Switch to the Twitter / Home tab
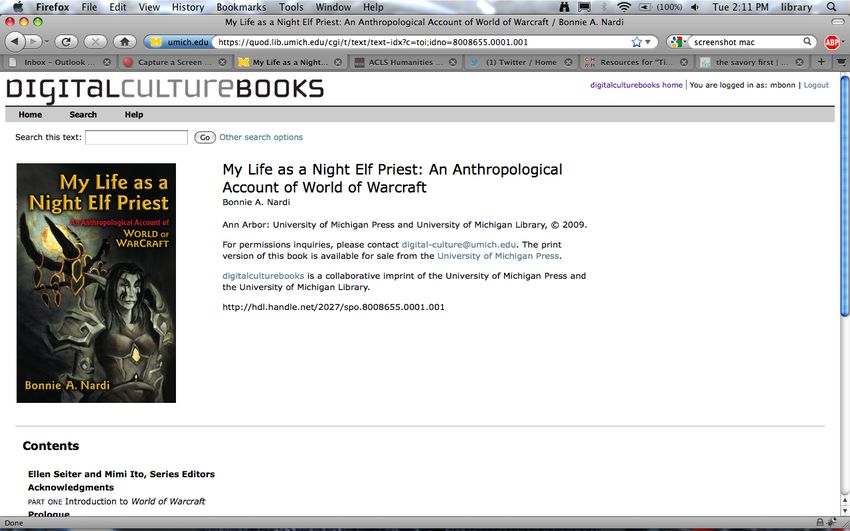The height and width of the screenshot is (531, 850). (x=520, y=62)
